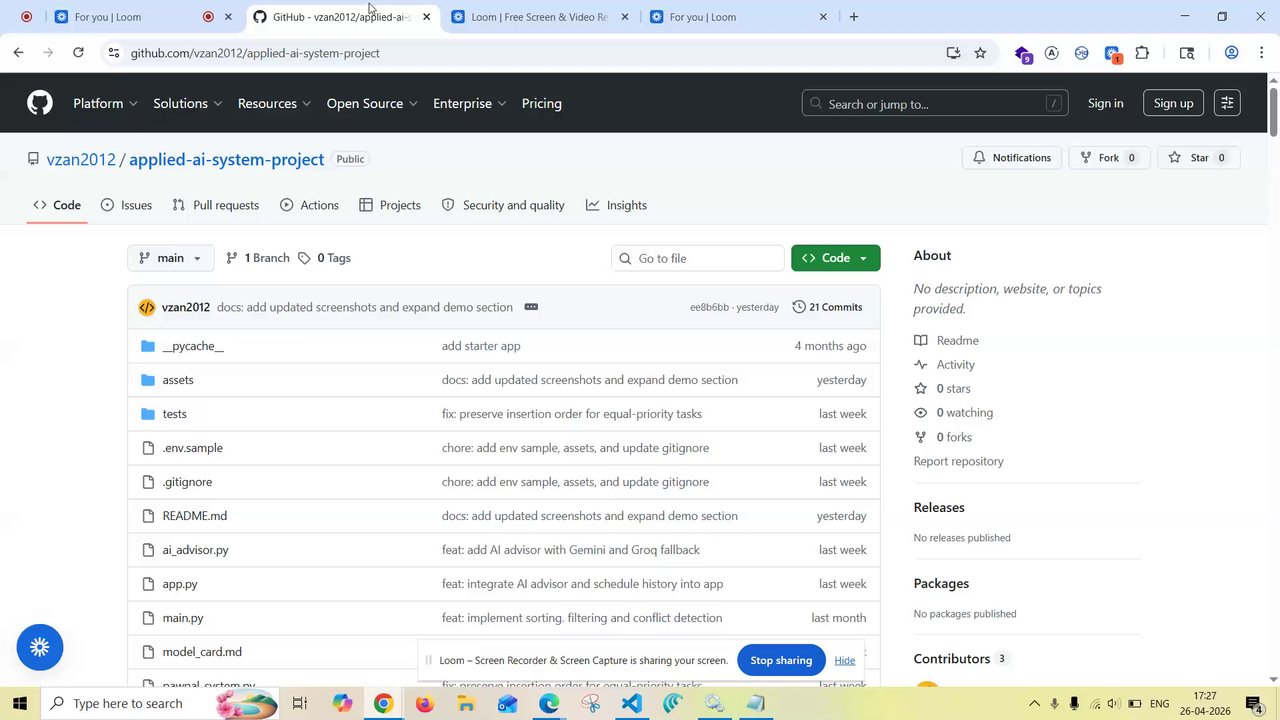View the 21 Commits history
Screen dimensions: 1280x720
[x=827, y=307]
